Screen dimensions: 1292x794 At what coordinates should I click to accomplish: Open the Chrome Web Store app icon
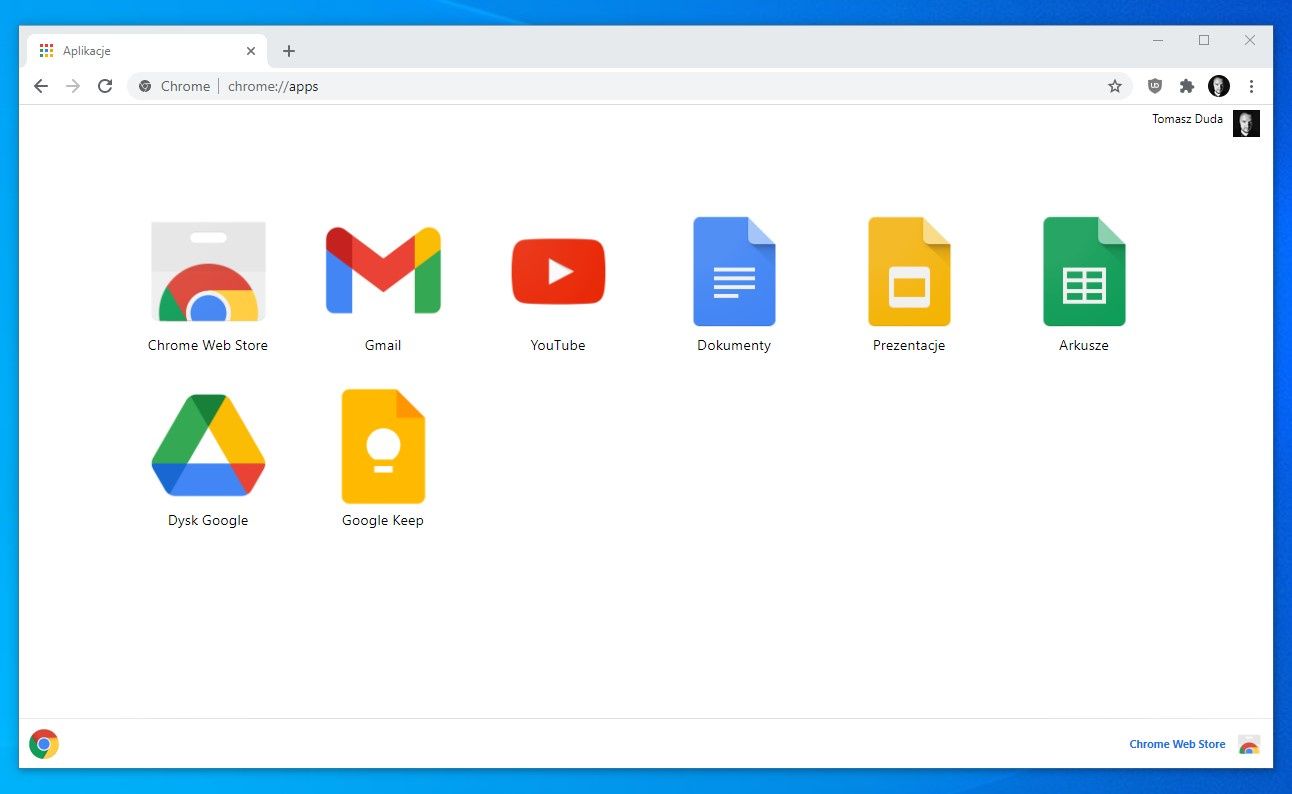(208, 271)
